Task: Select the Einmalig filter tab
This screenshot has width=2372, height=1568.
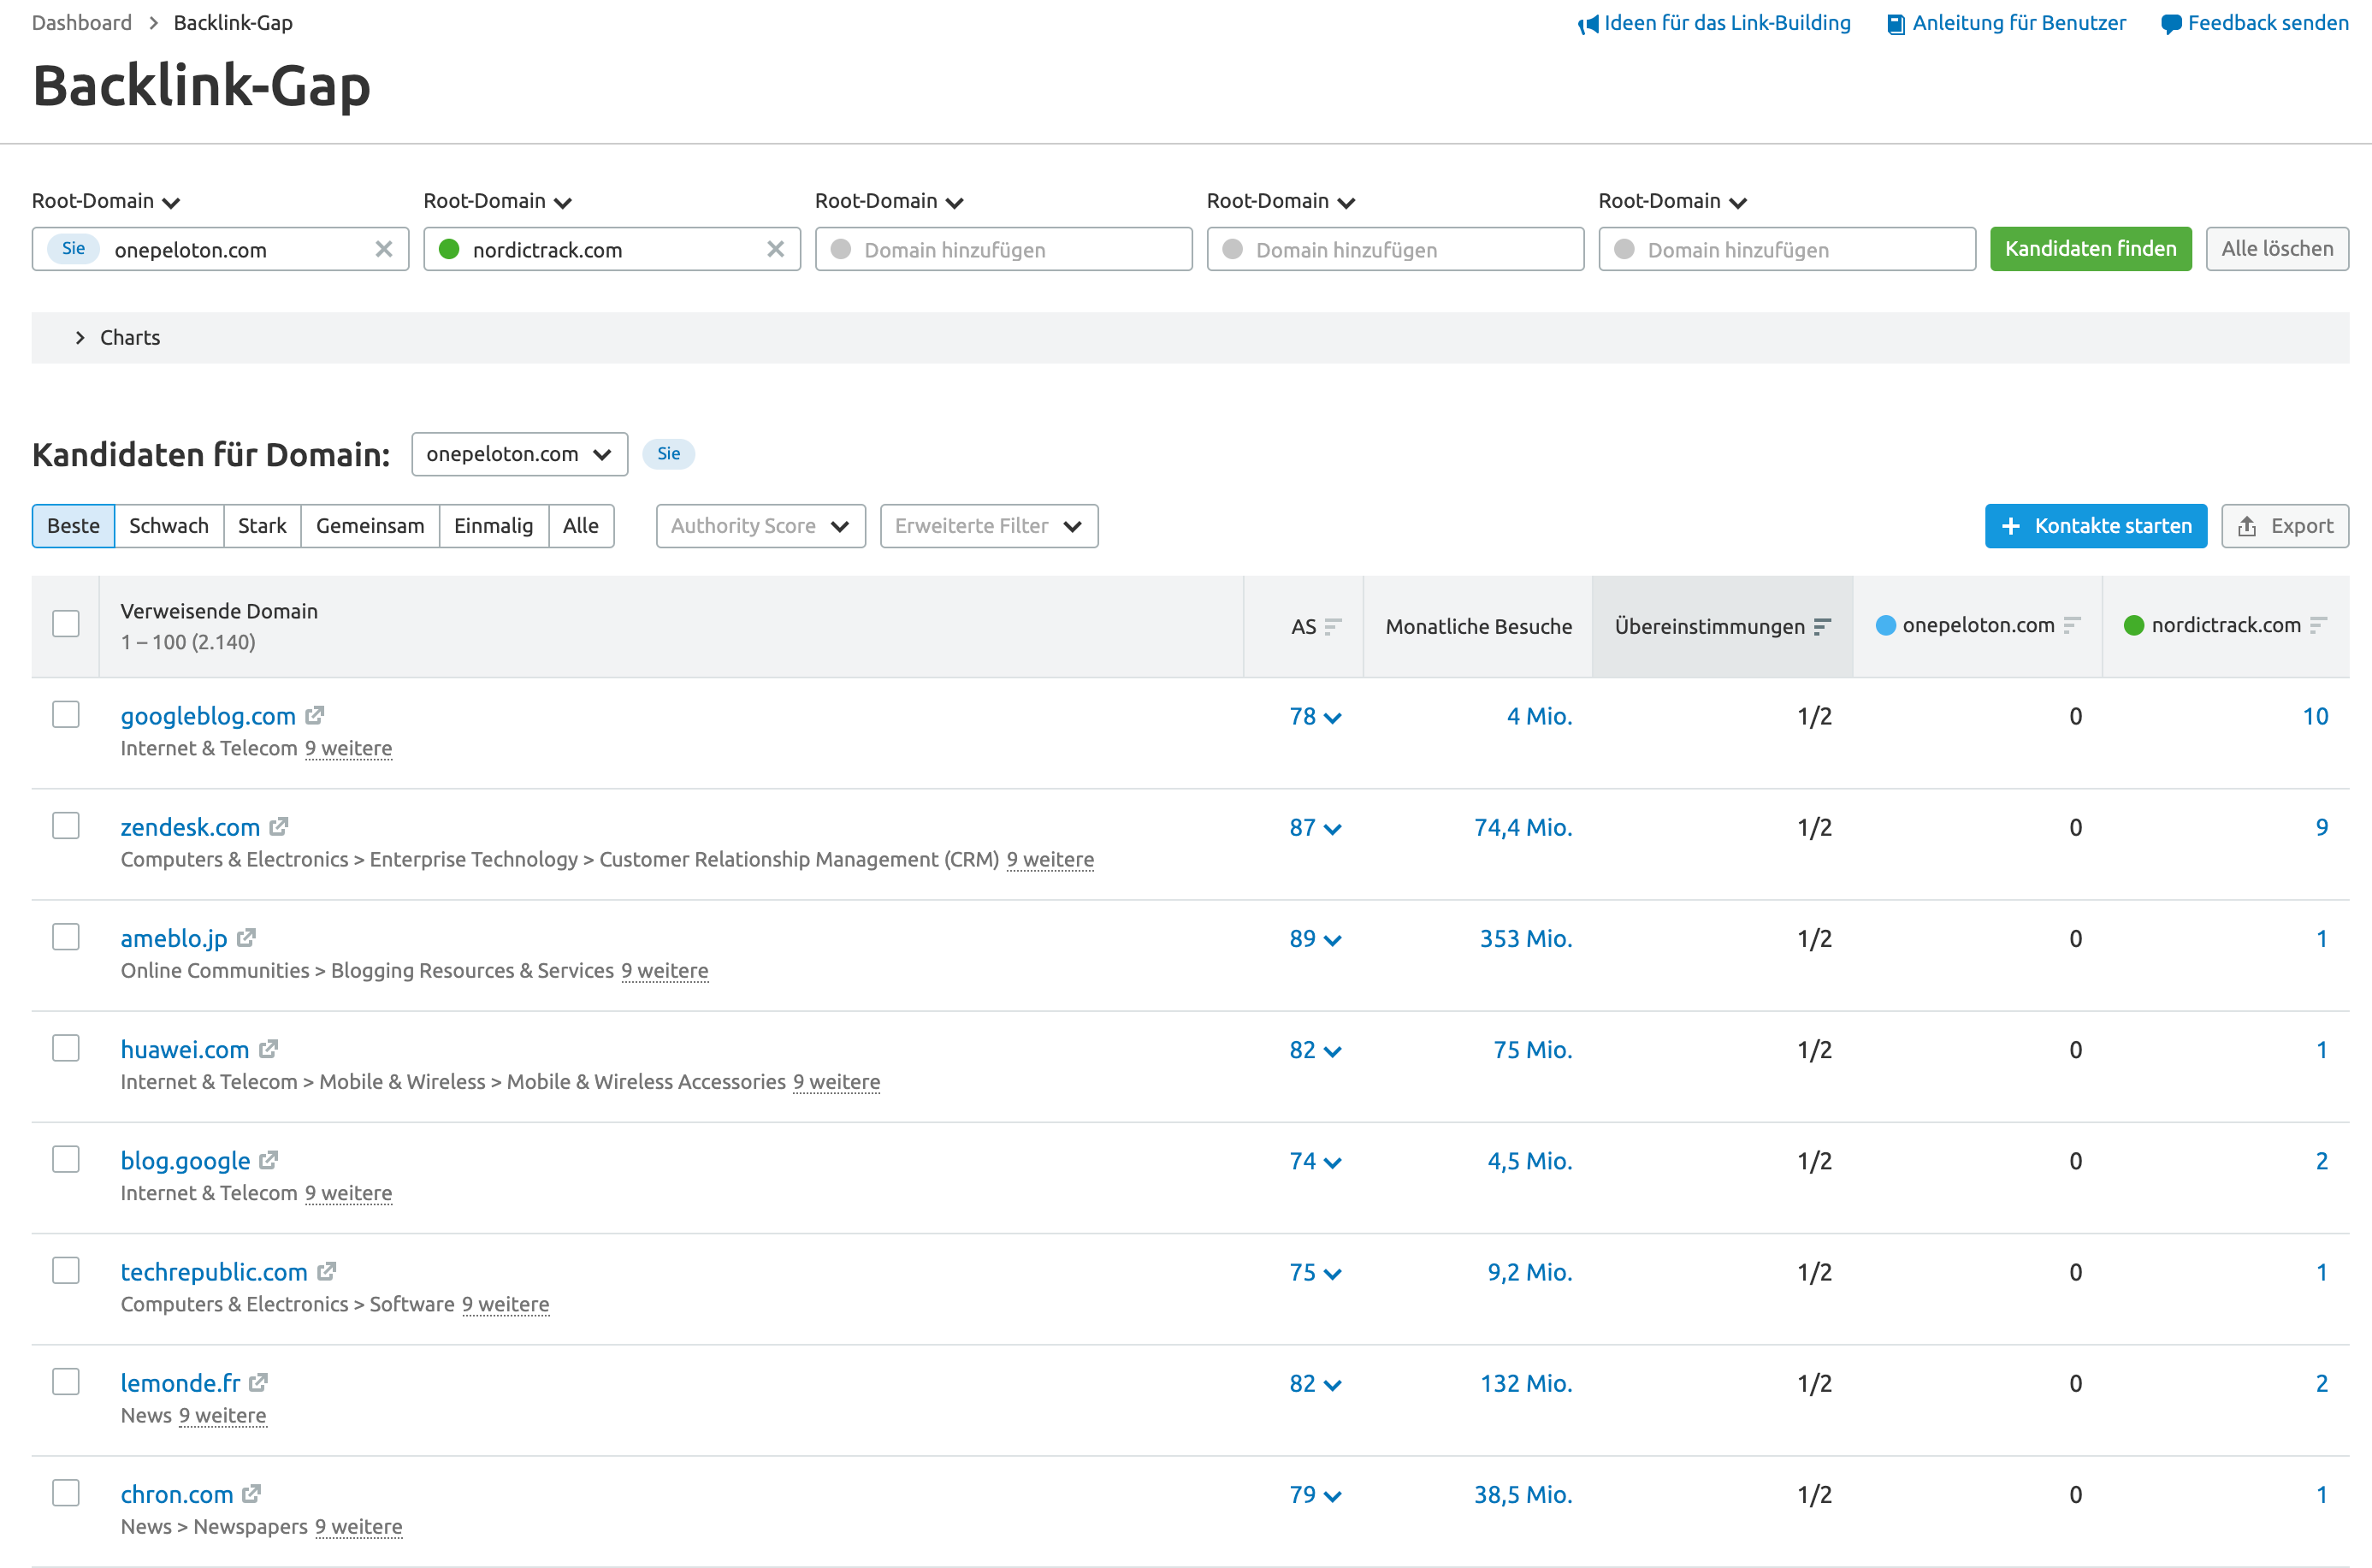Action: (x=494, y=525)
